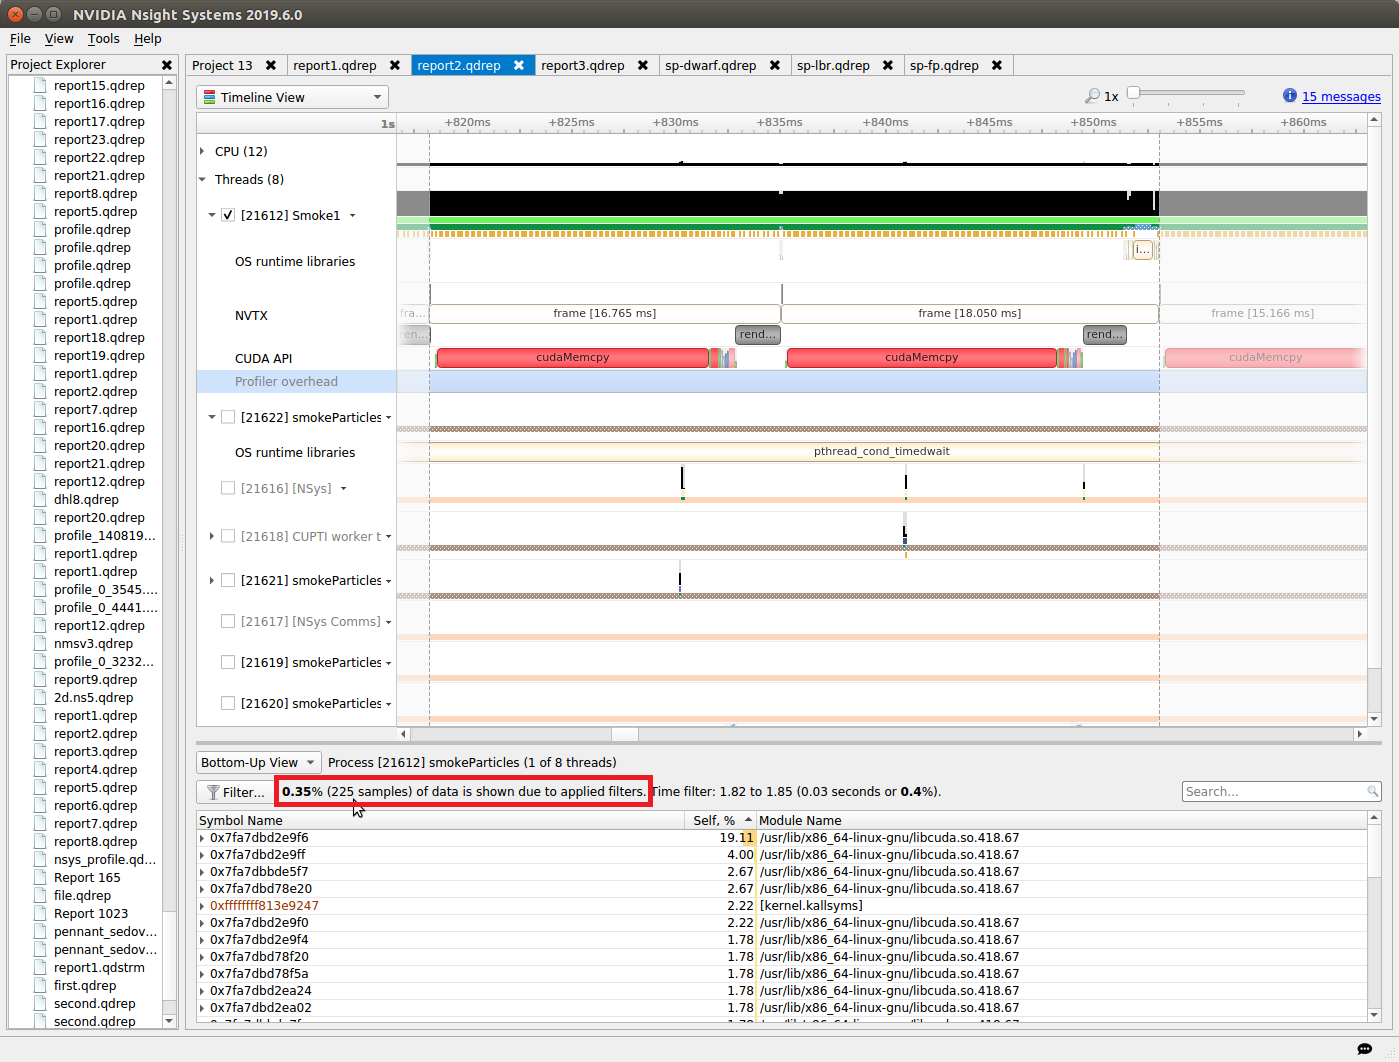Click the Self, % column header to sort
1399x1062 pixels.
(x=714, y=820)
